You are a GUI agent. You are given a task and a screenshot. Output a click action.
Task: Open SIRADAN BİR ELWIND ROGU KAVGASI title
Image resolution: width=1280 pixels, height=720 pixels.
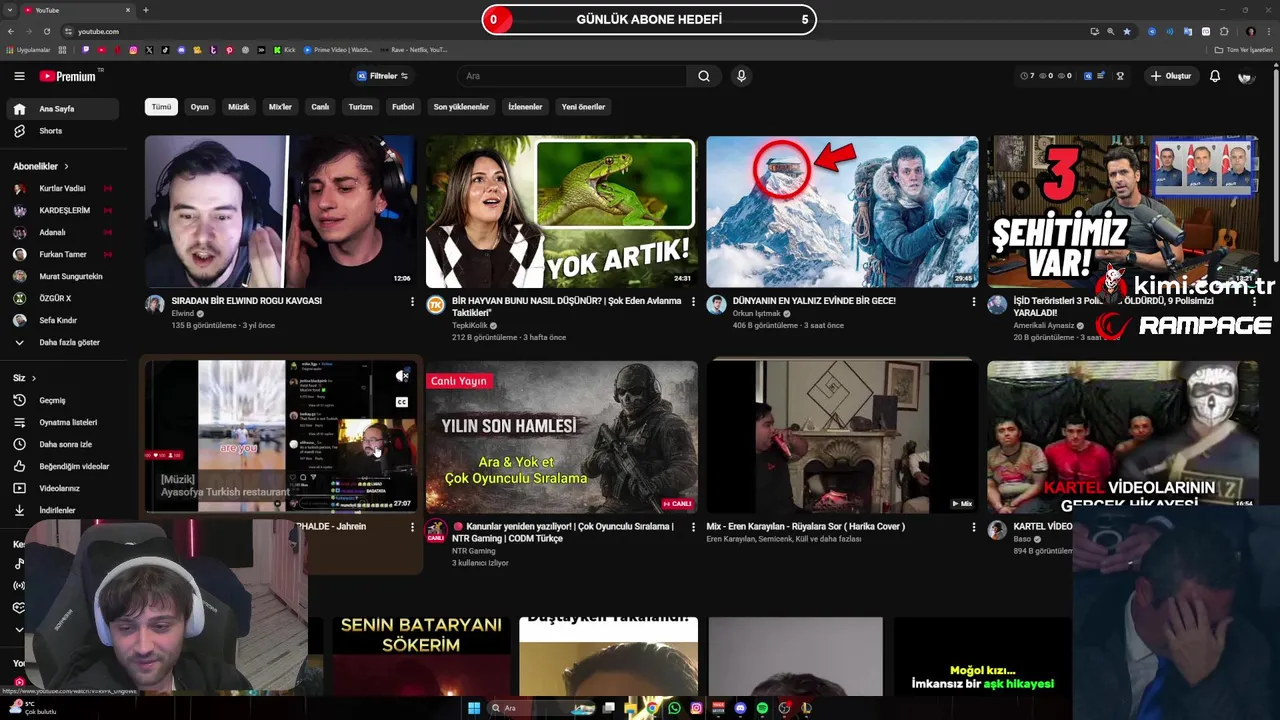point(246,300)
